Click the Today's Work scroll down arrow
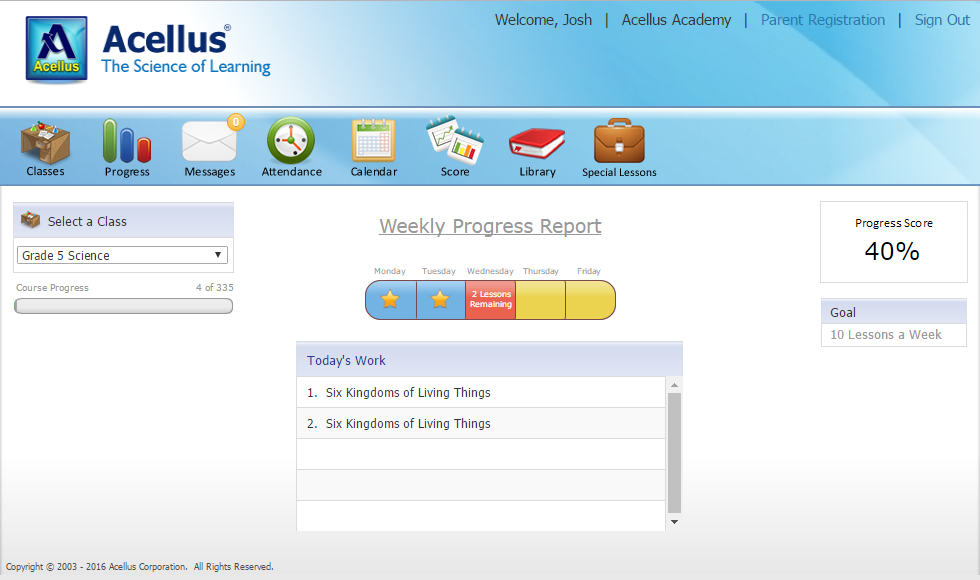This screenshot has width=980, height=580. point(674,521)
